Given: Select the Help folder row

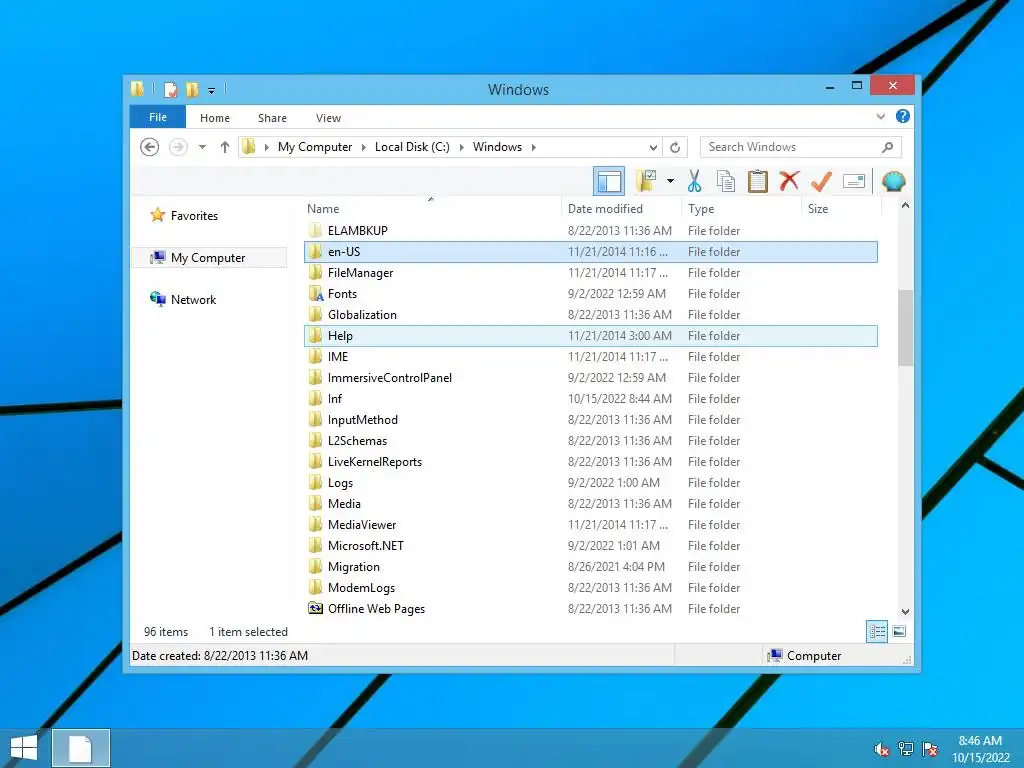Looking at the screenshot, I should [x=591, y=336].
